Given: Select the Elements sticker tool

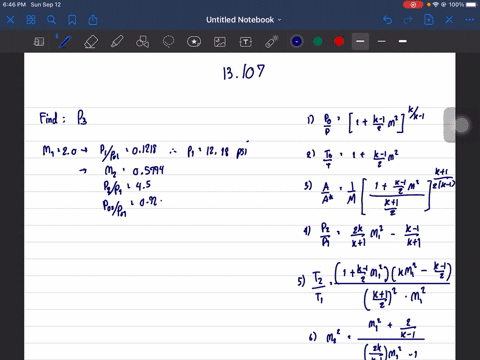Looking at the screenshot, I should [x=194, y=42].
